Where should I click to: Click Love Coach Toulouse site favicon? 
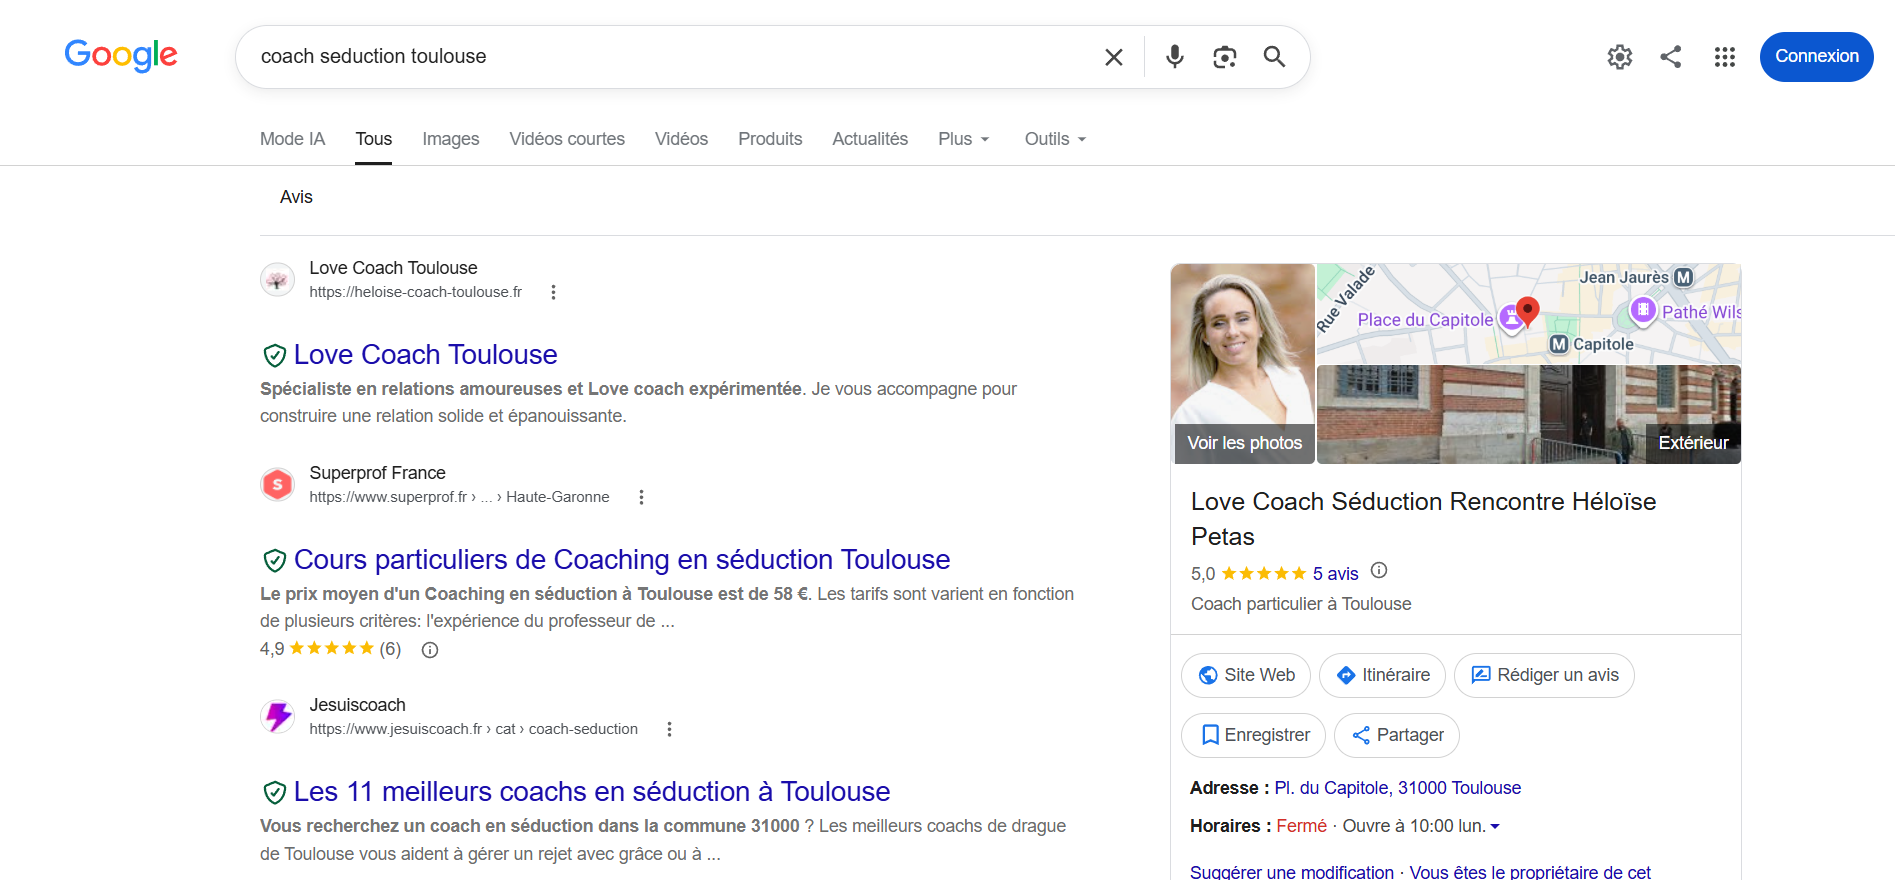tap(277, 280)
